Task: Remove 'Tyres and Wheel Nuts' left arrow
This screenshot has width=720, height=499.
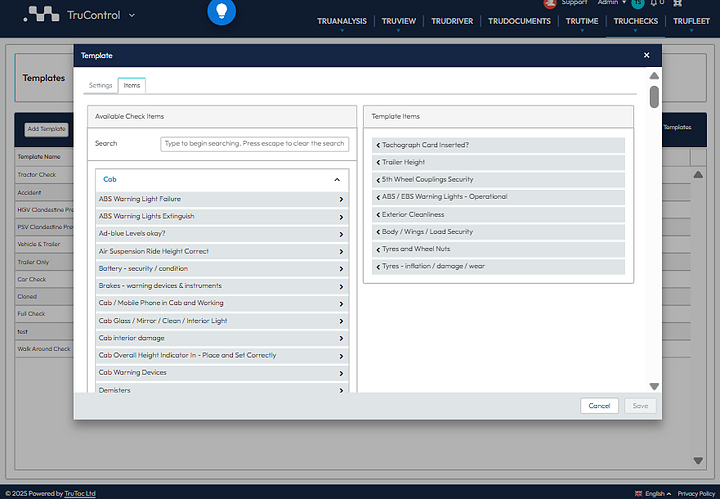Action: click(x=378, y=249)
